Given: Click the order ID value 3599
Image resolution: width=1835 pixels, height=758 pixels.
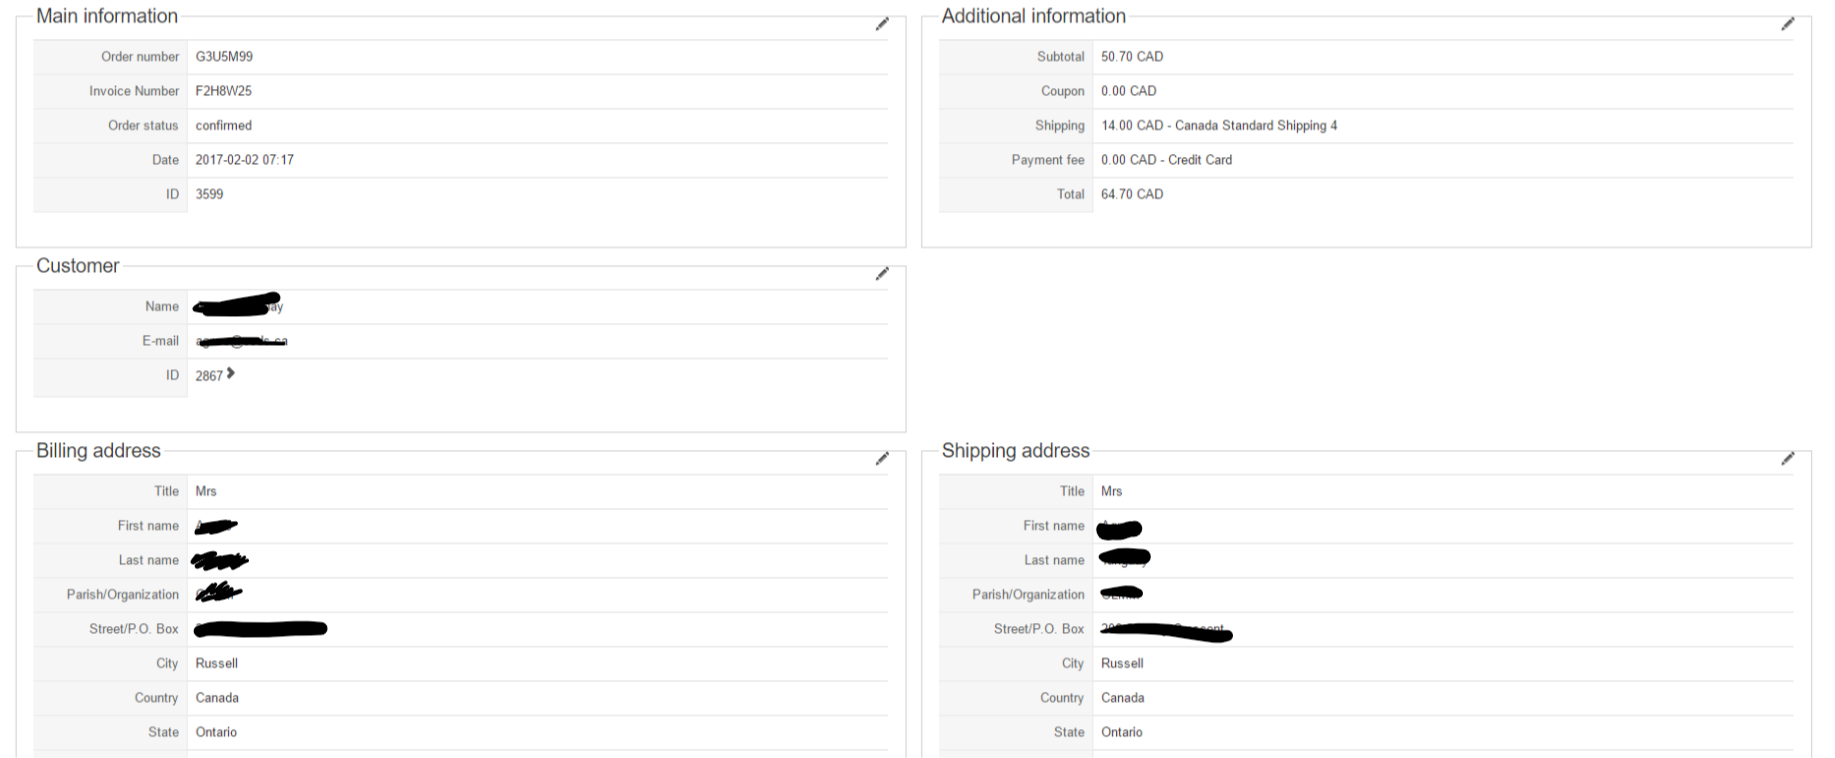Looking at the screenshot, I should tap(209, 194).
